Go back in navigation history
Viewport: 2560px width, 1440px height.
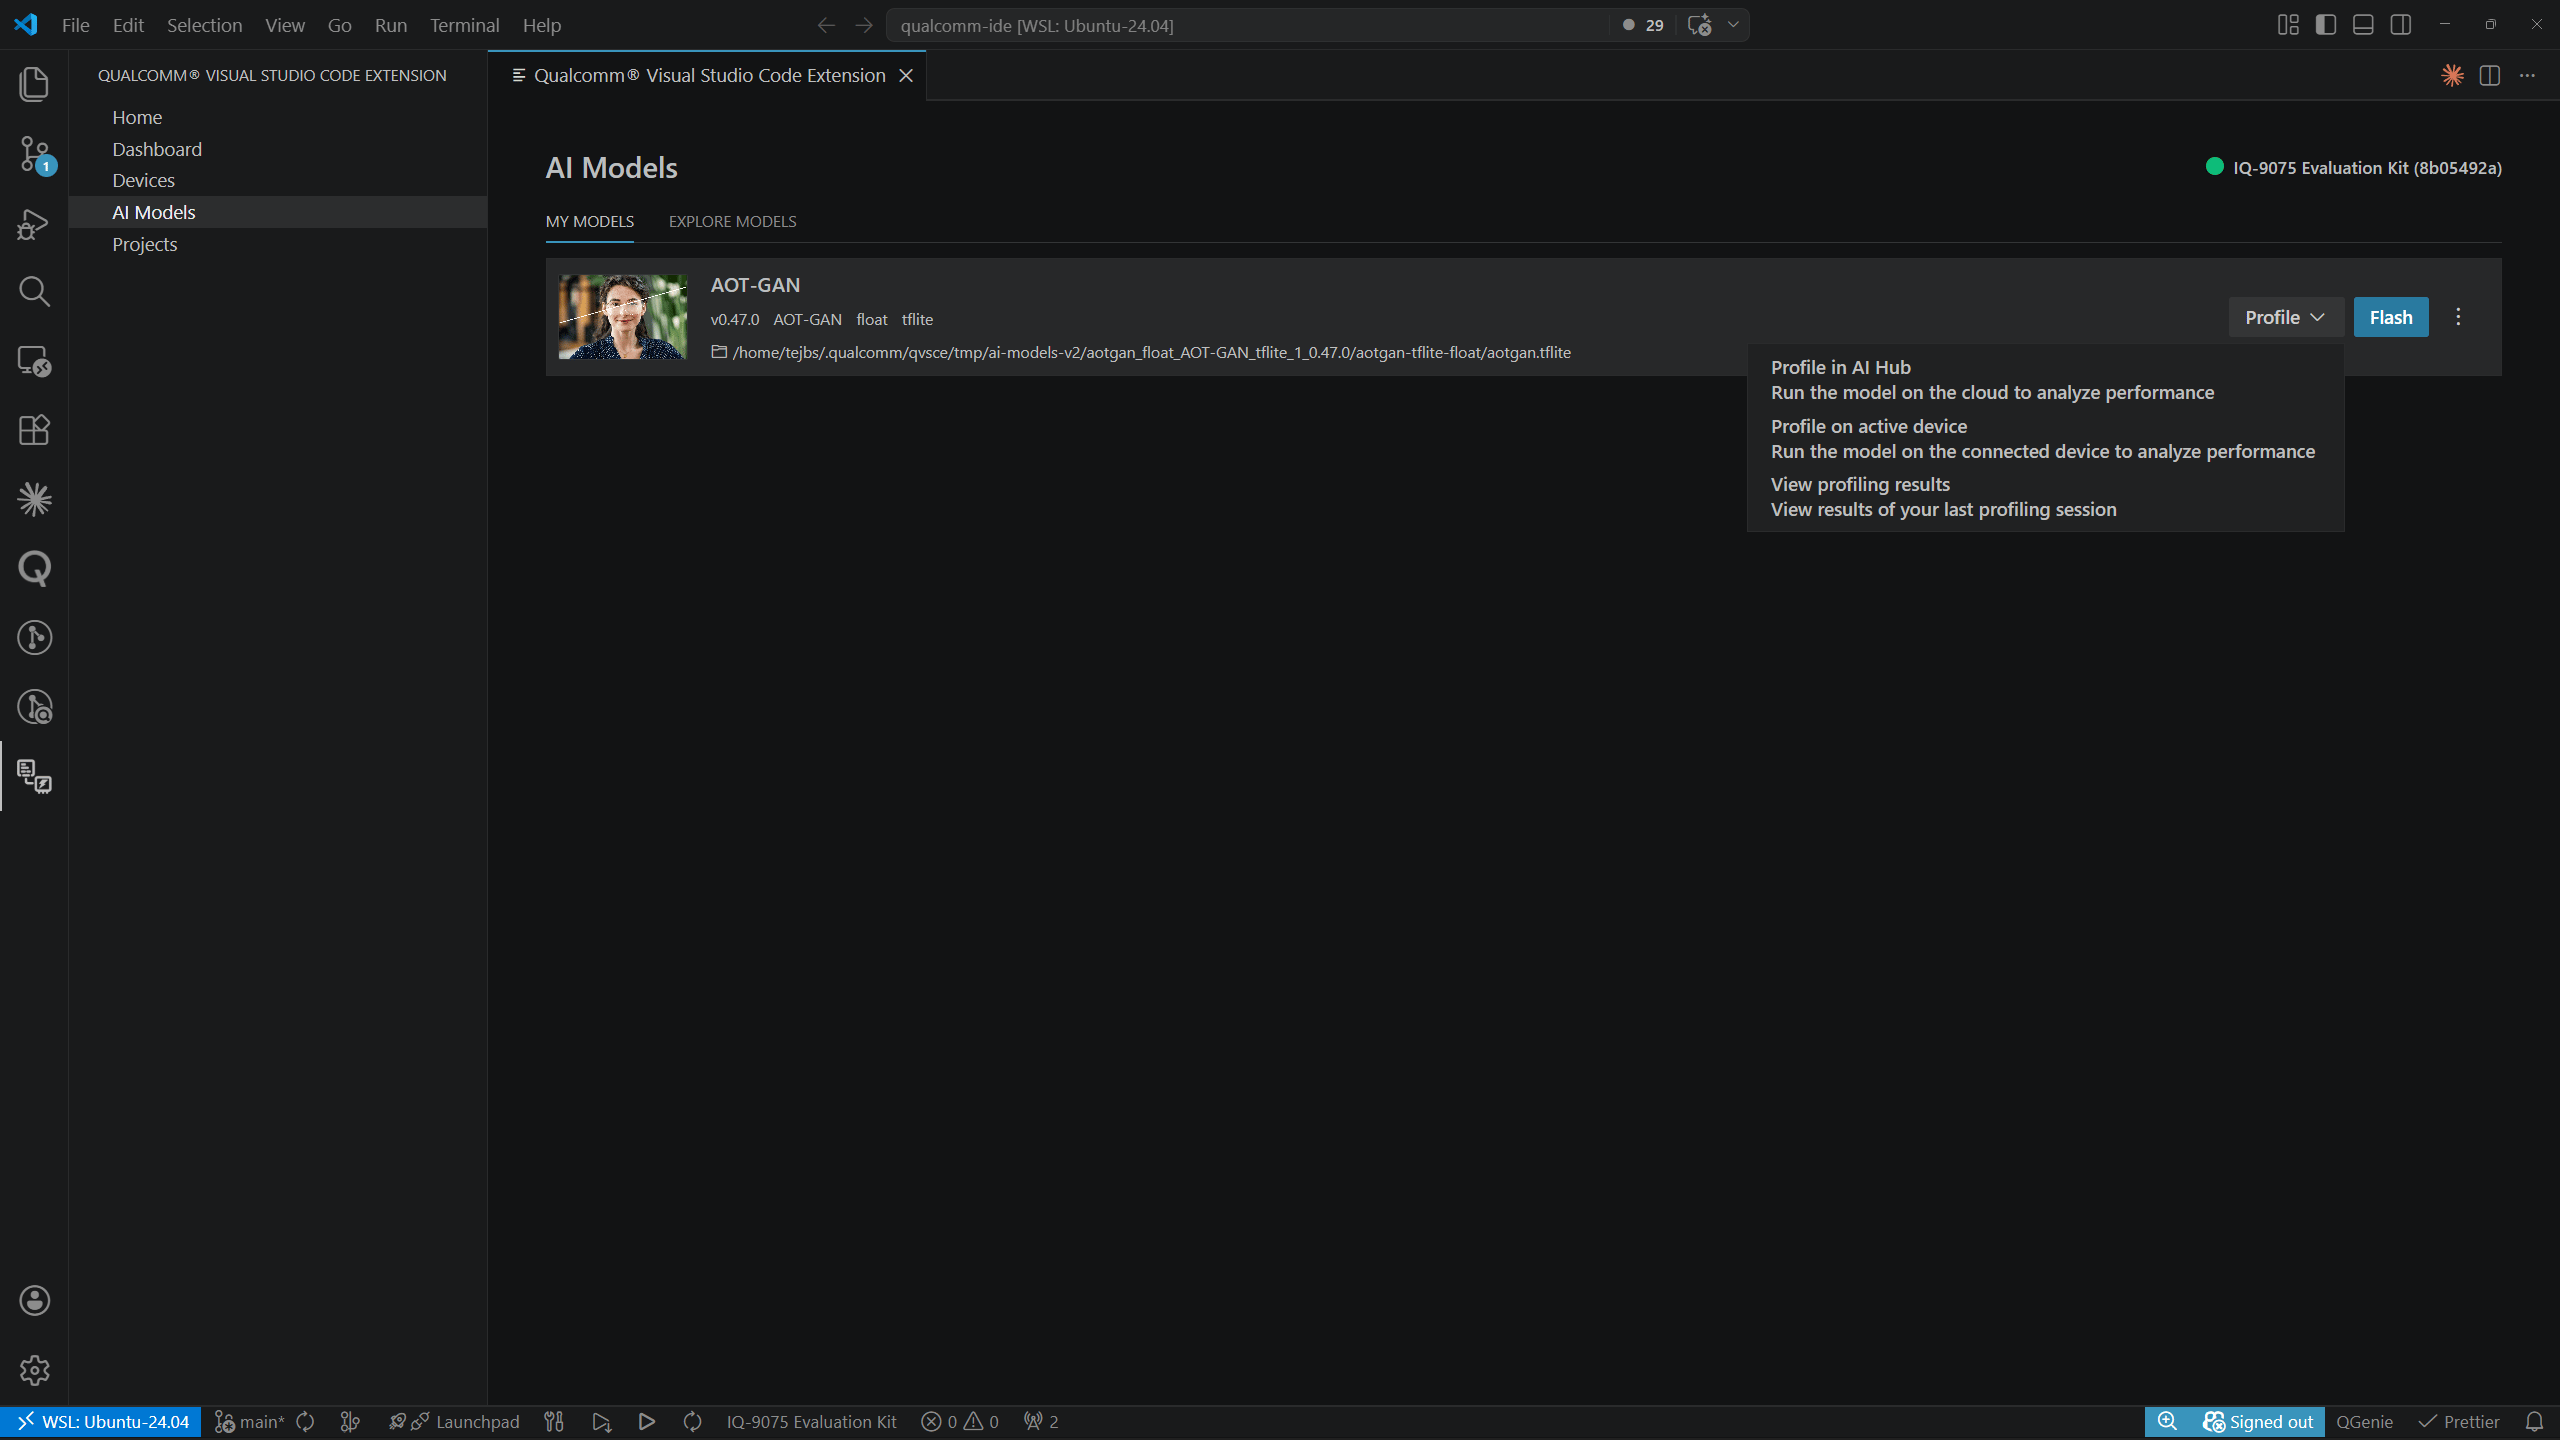point(826,25)
